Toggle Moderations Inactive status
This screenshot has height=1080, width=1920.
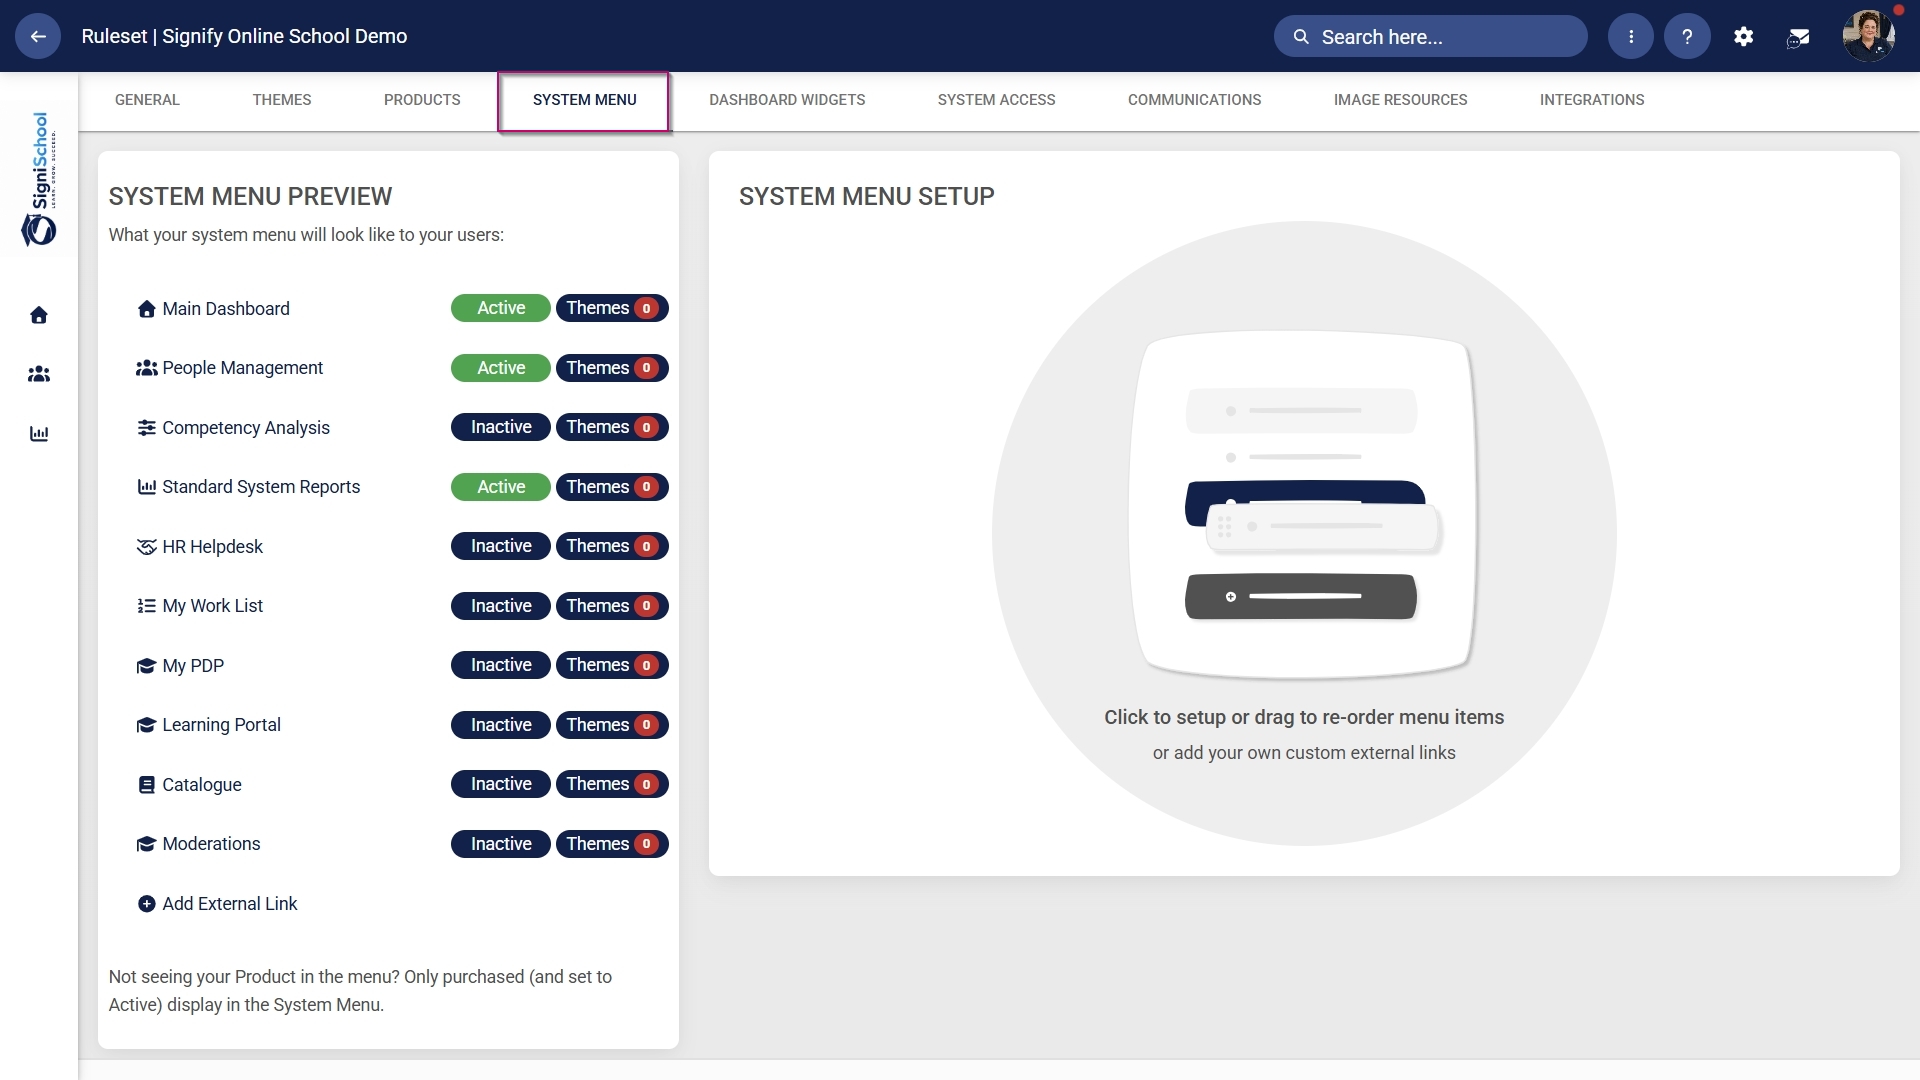501,844
